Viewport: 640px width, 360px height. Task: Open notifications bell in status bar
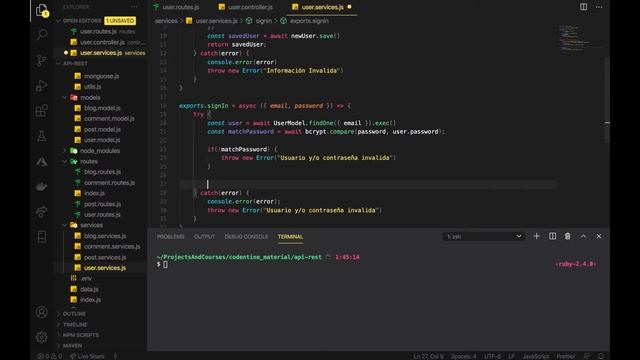(x=601, y=356)
